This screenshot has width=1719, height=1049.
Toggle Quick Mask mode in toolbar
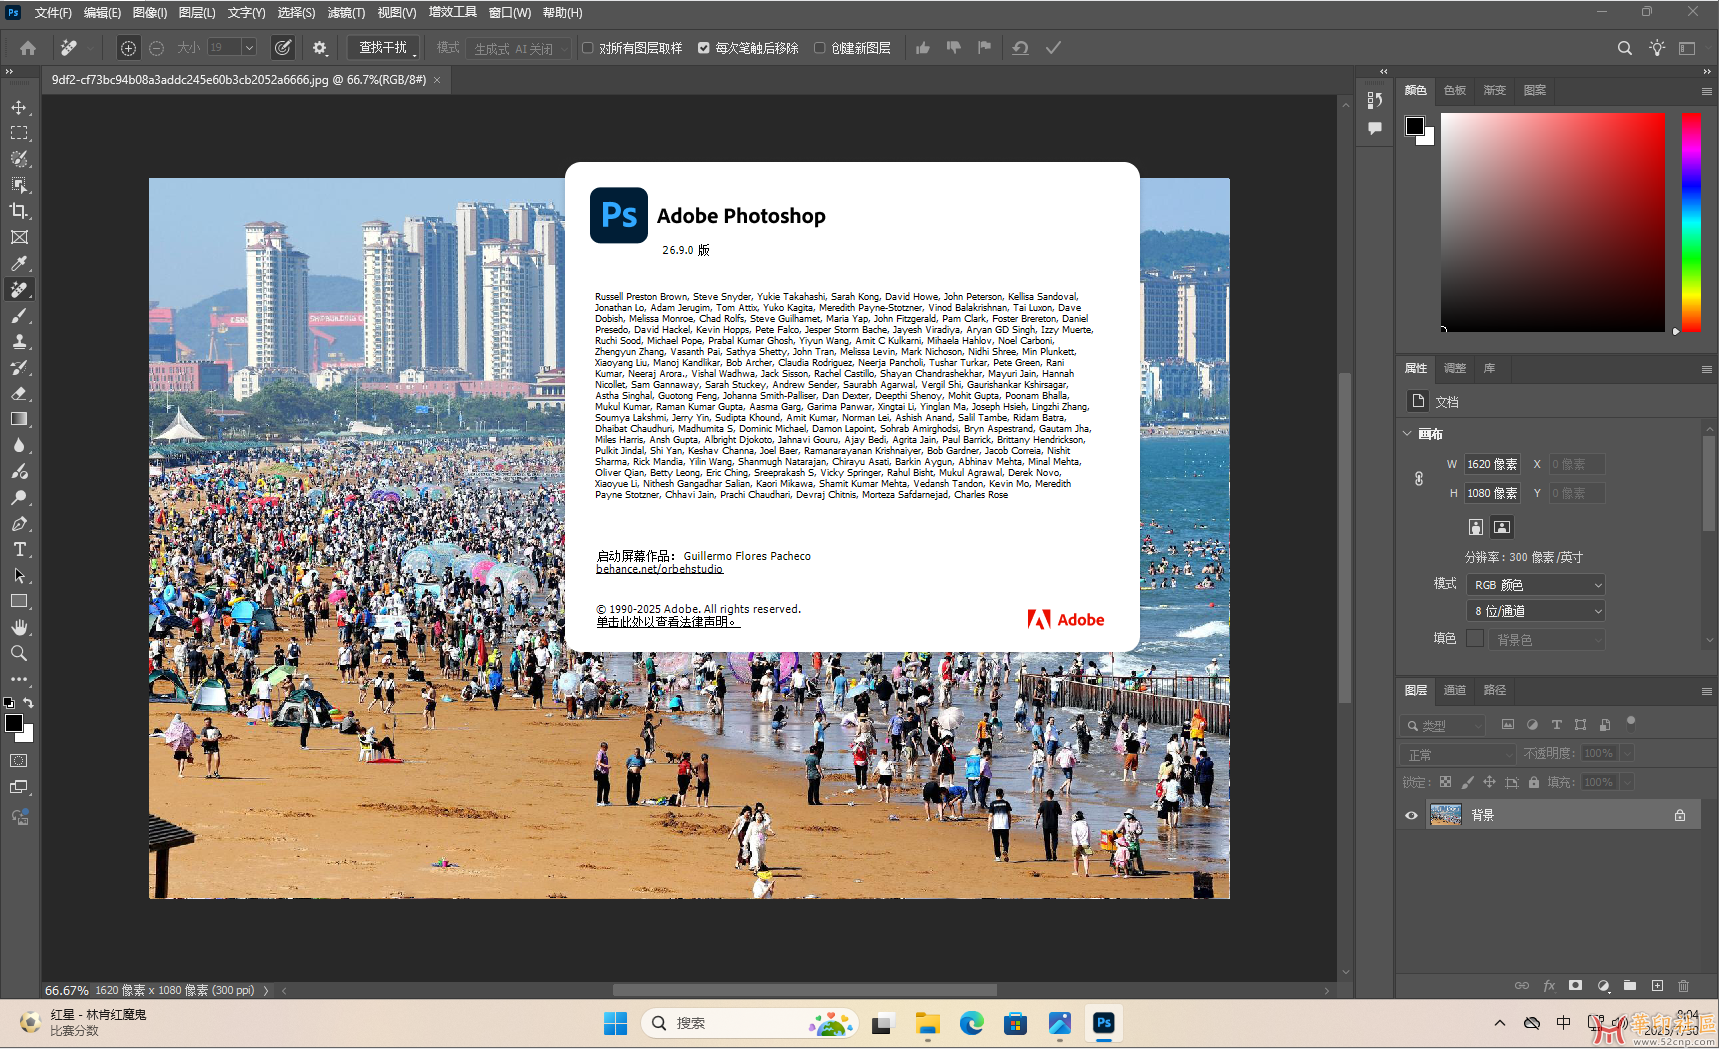click(19, 761)
